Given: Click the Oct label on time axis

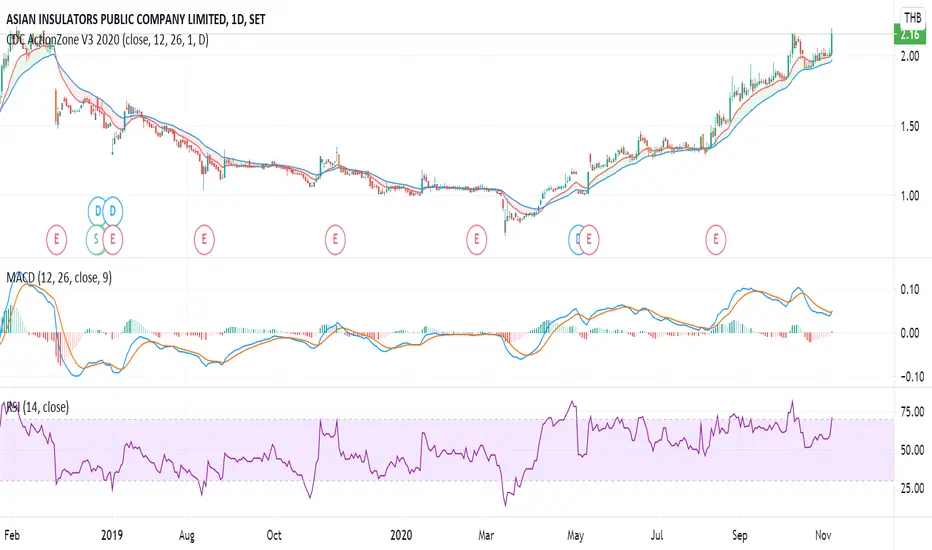Looking at the screenshot, I should pyautogui.click(x=274, y=535).
